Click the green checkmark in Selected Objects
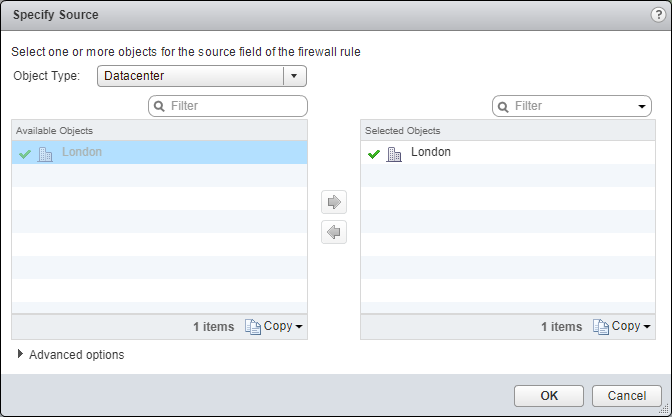 coord(374,153)
